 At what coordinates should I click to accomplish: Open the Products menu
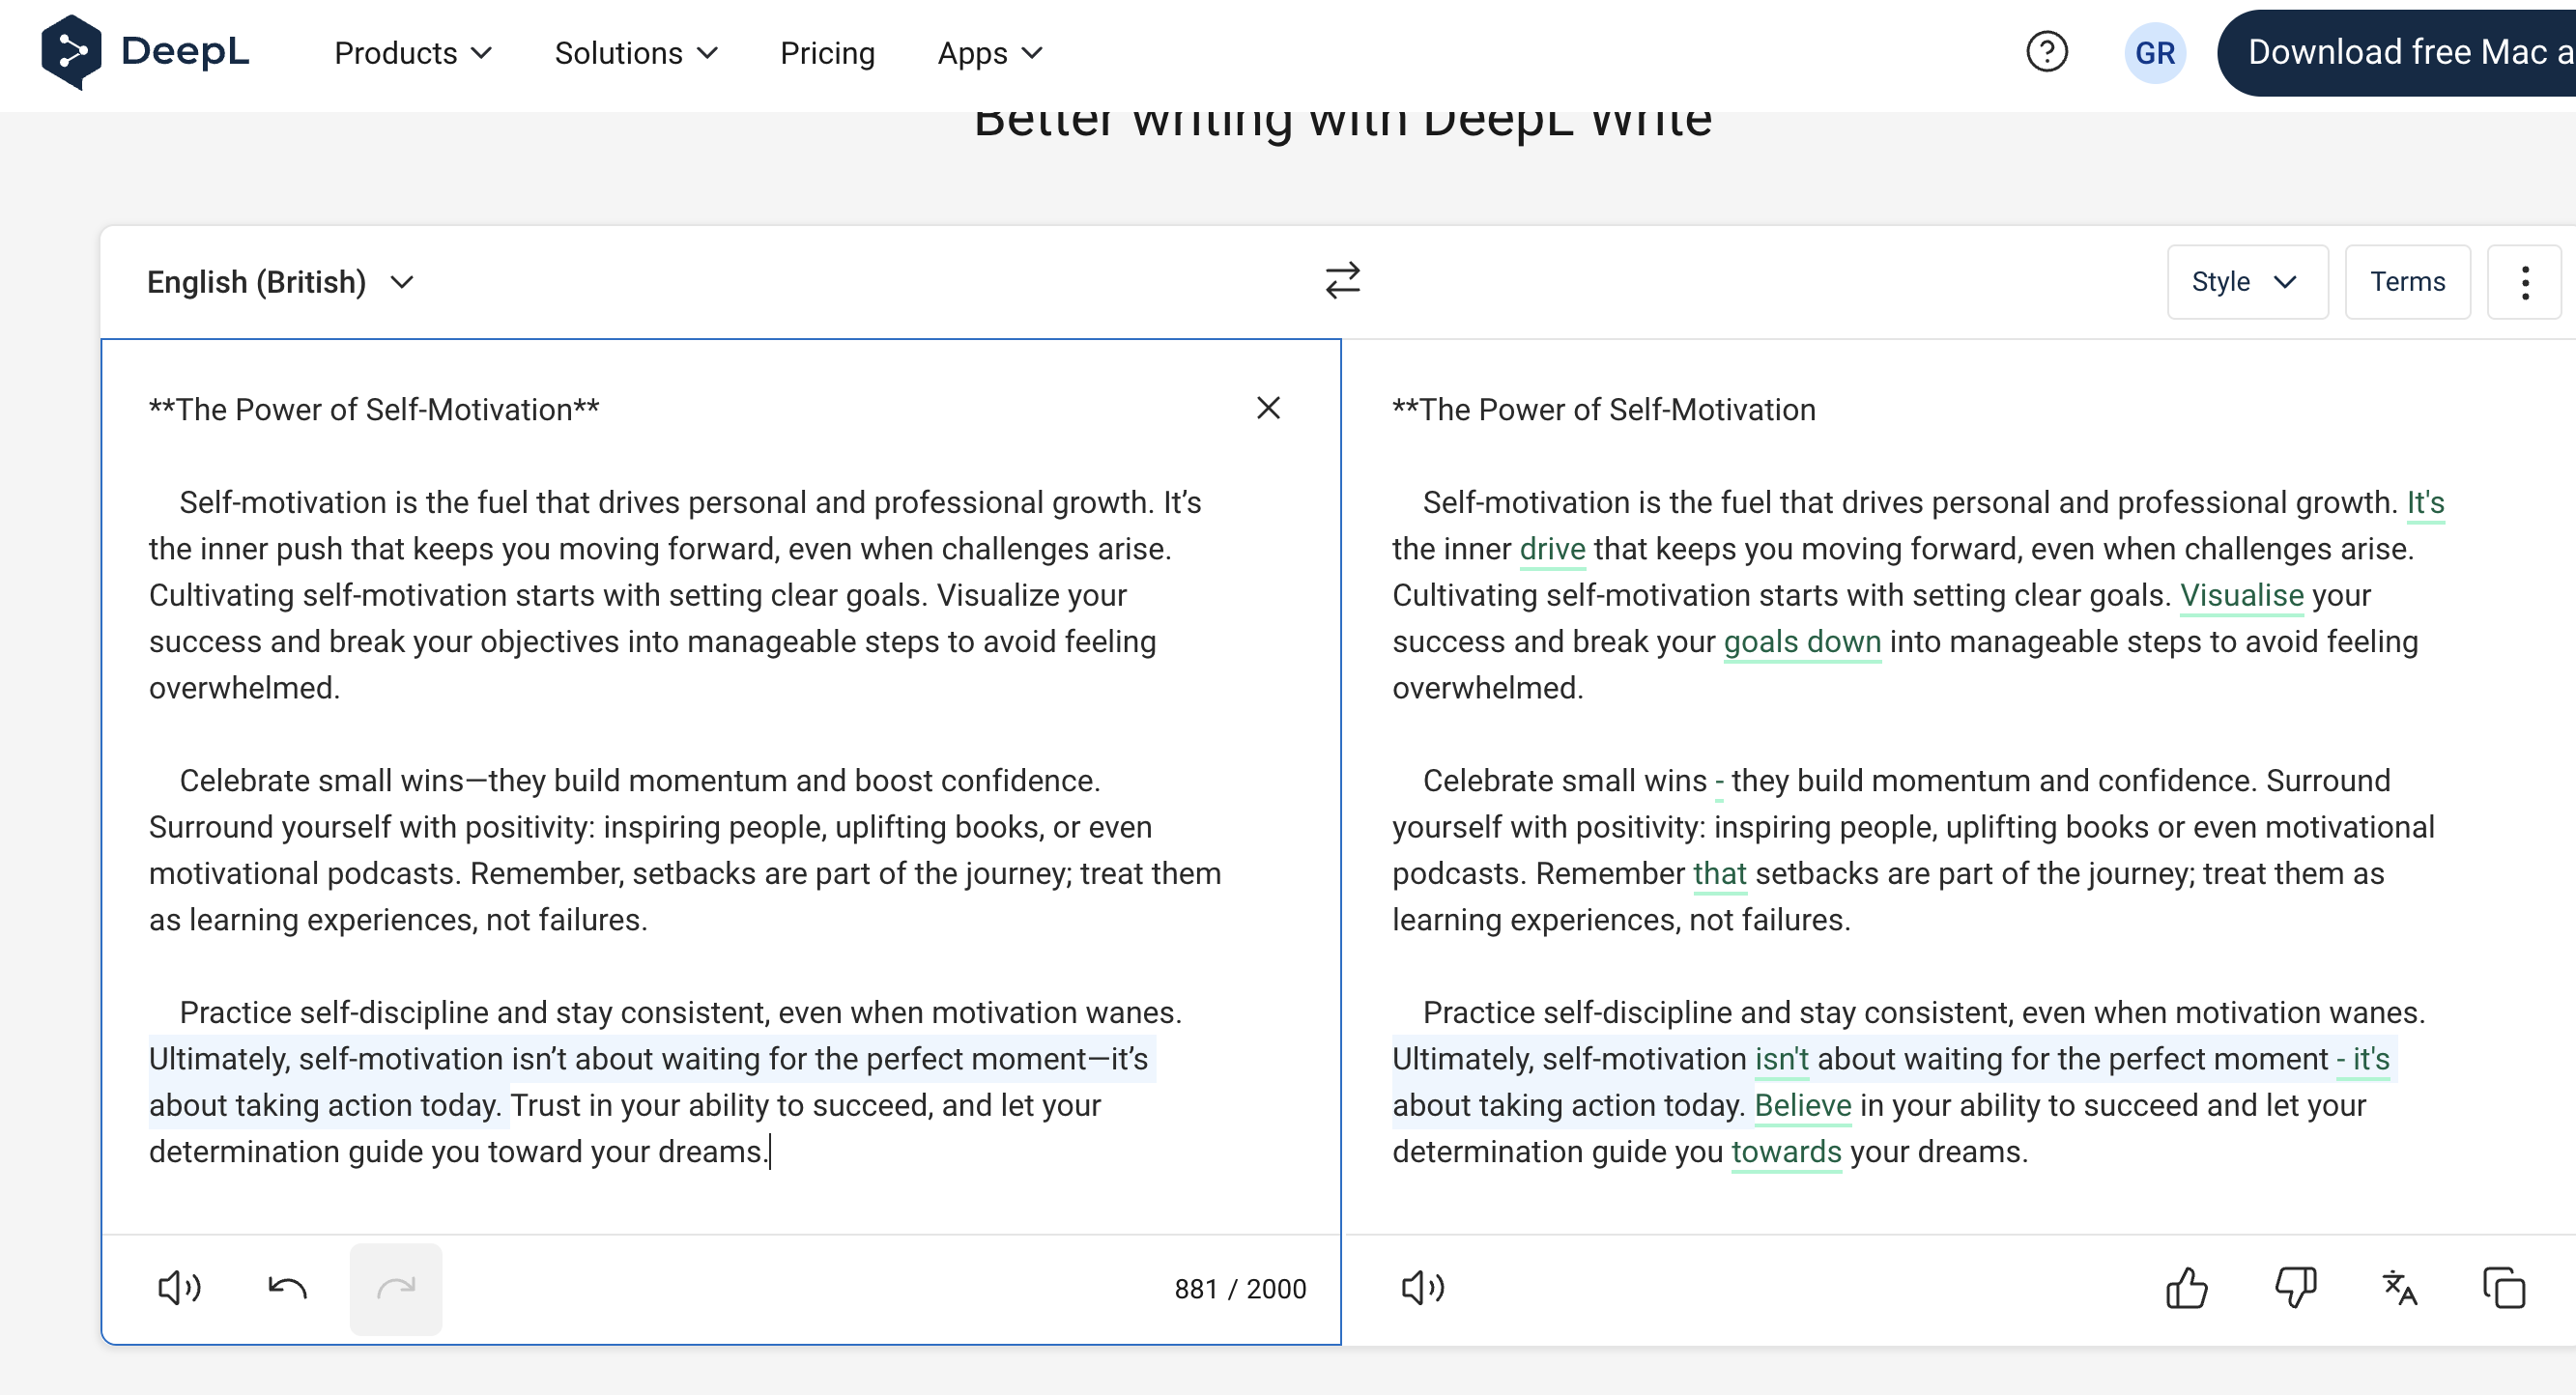[411, 52]
